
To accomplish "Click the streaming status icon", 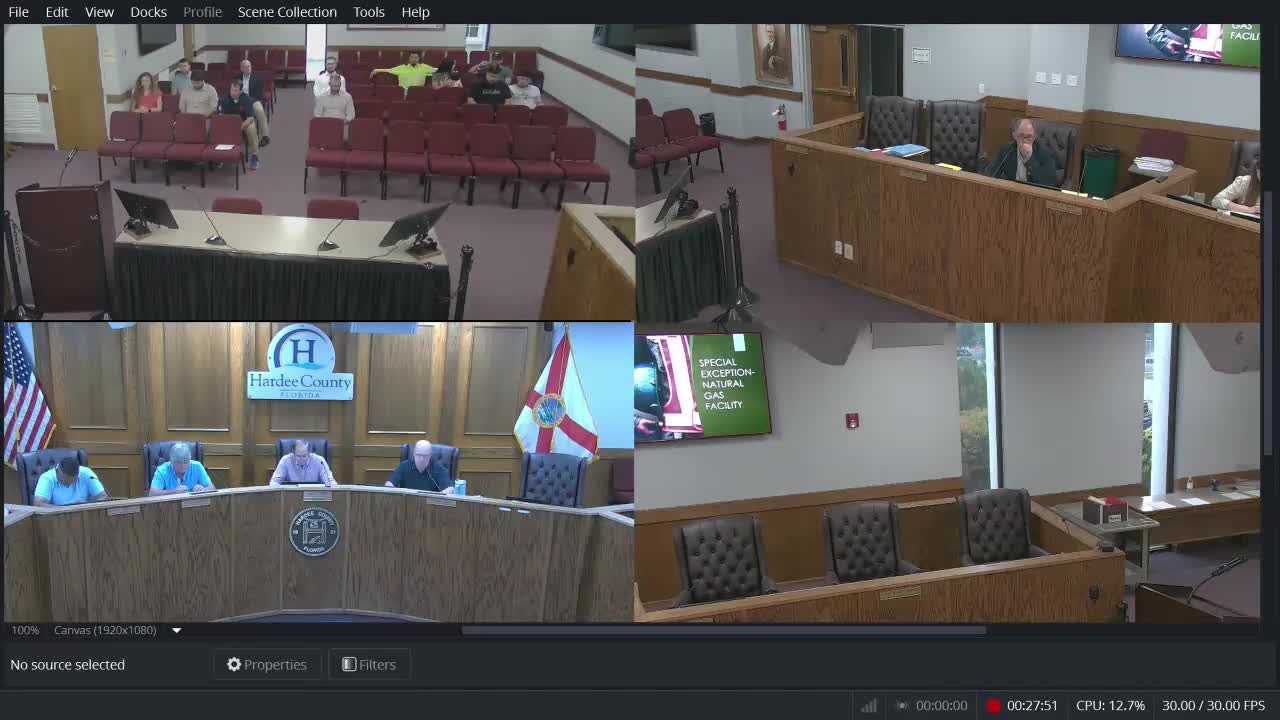I will click(x=902, y=705).
